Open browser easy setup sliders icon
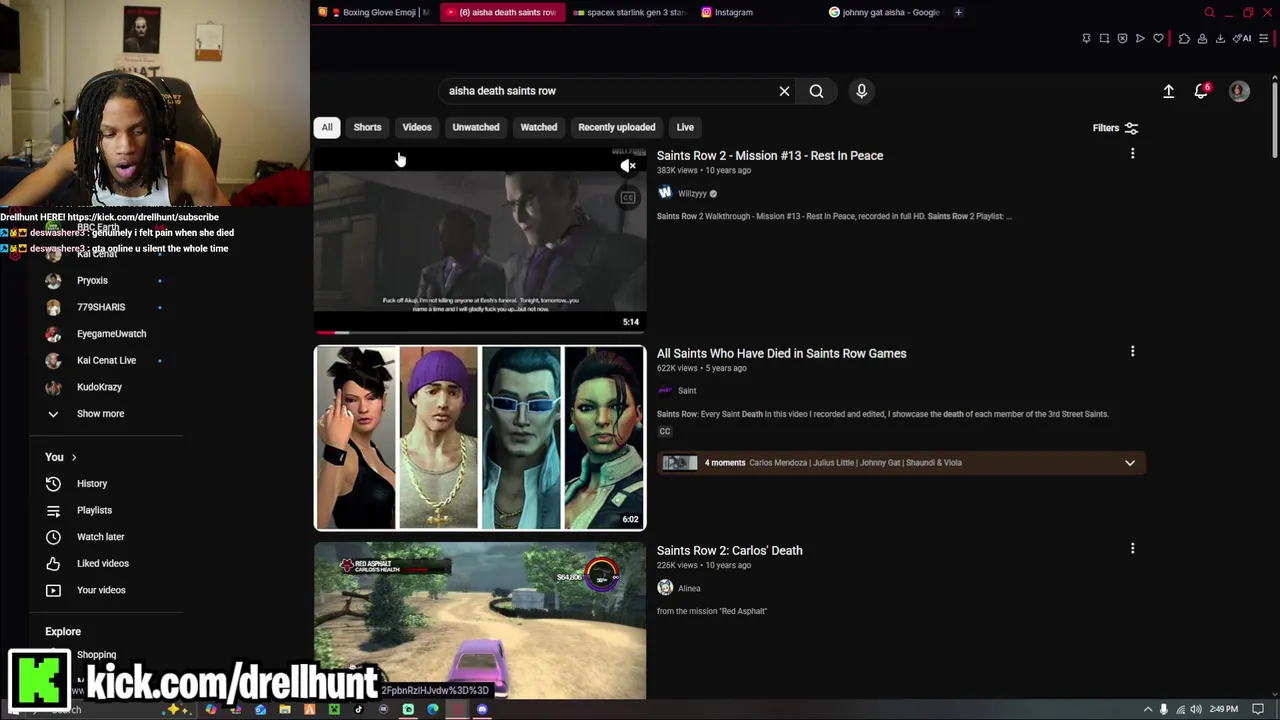The image size is (1280, 720). click(1264, 39)
